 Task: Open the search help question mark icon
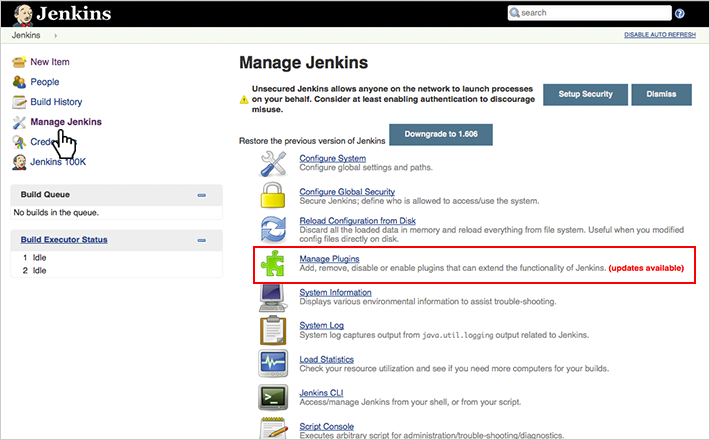coord(680,14)
